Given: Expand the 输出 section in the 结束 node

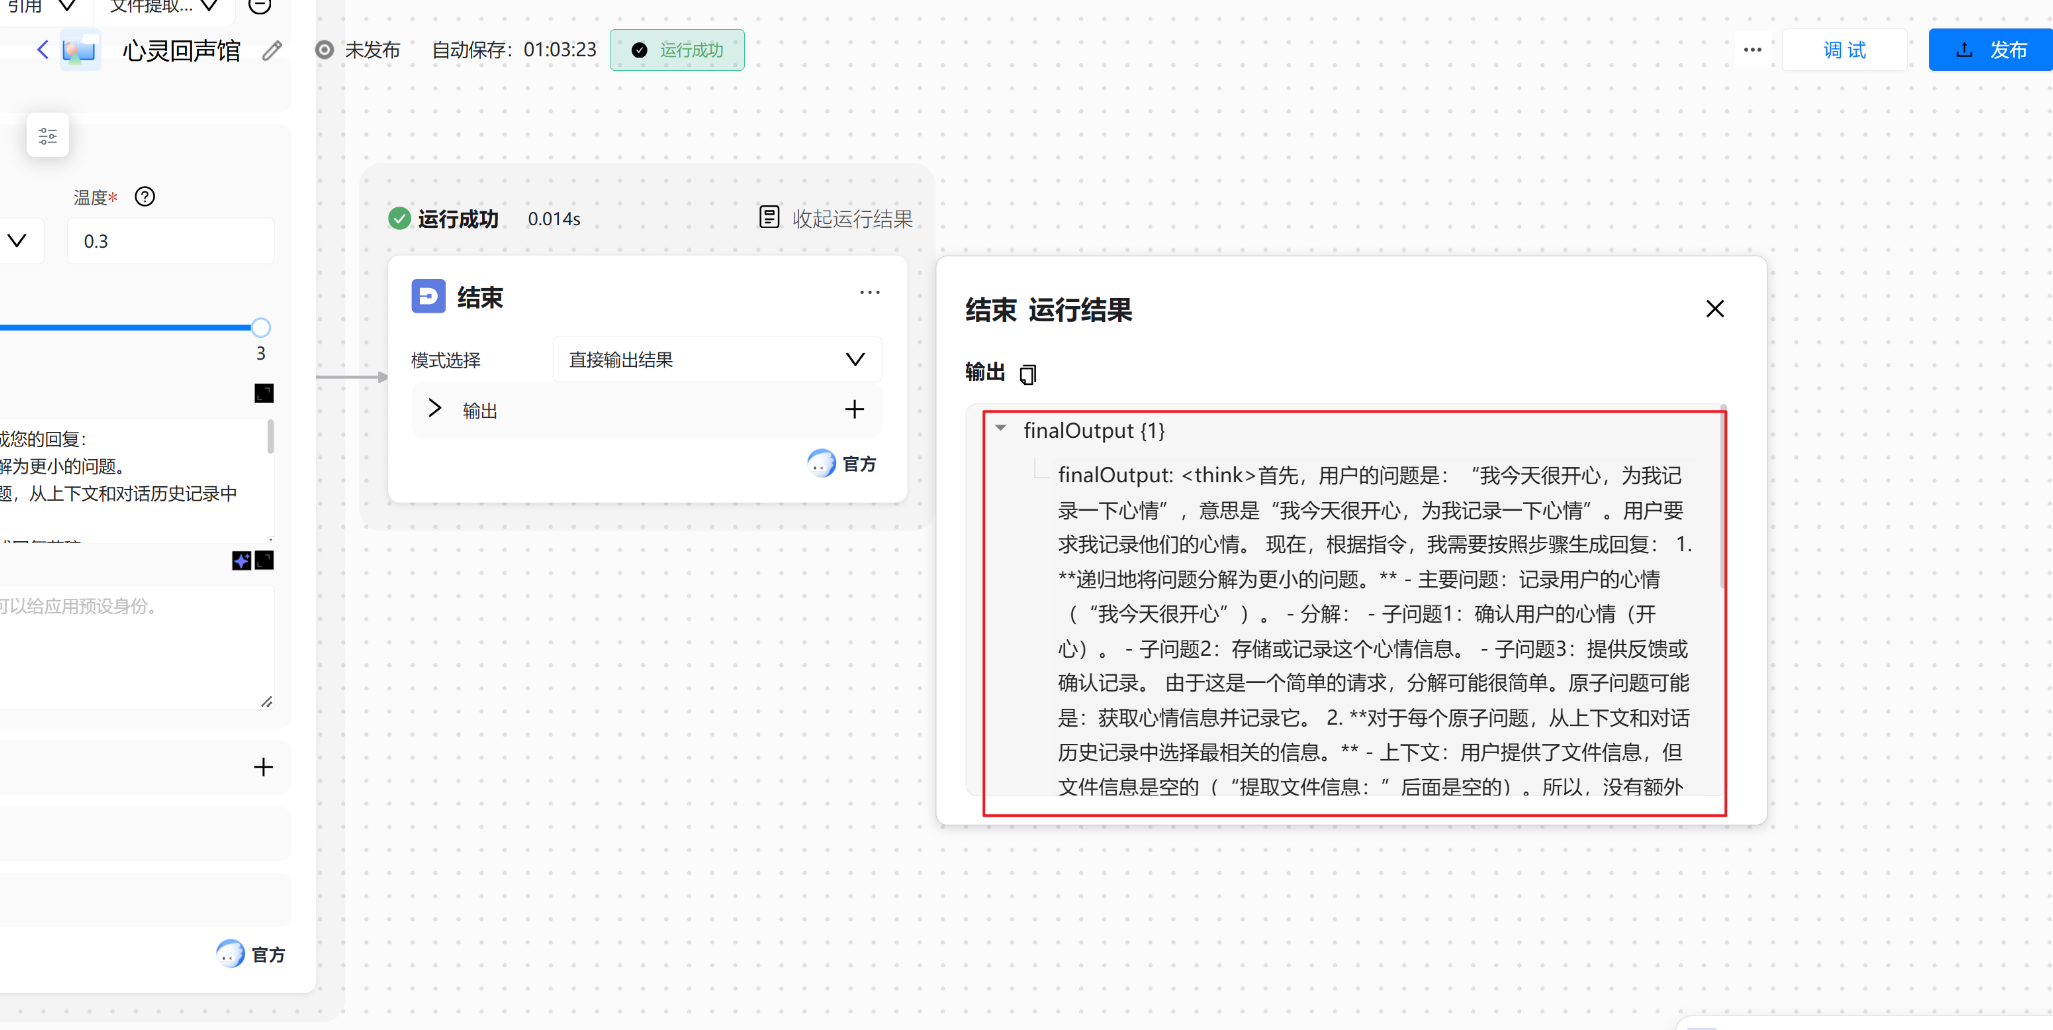Looking at the screenshot, I should point(434,409).
